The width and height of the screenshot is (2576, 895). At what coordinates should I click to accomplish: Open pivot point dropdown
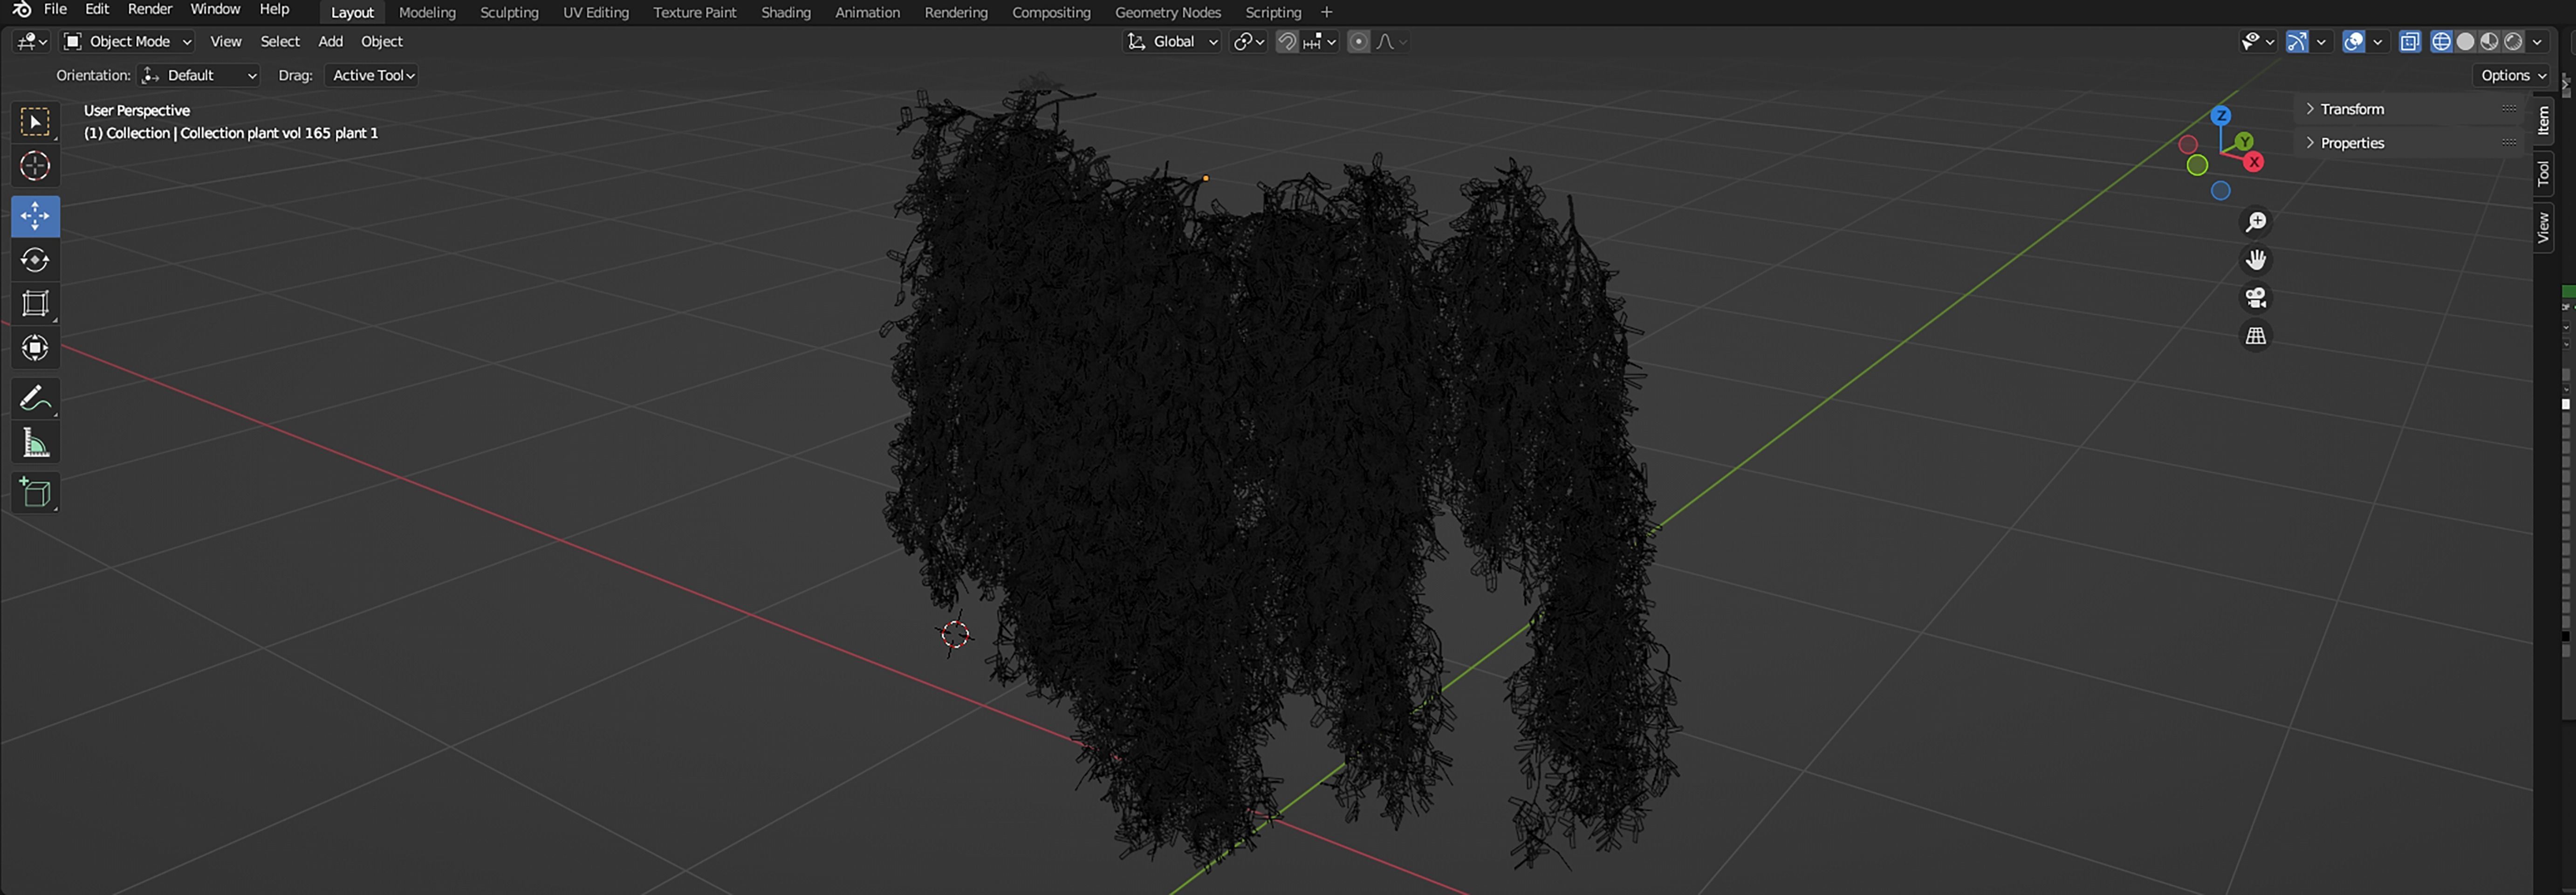[x=1249, y=41]
